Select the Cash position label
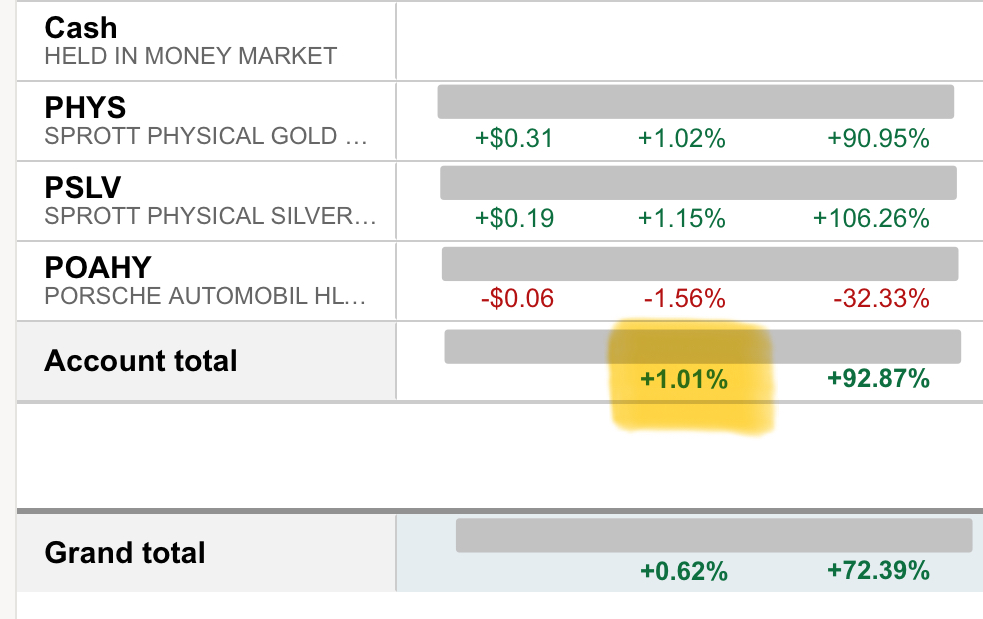 (x=80, y=27)
